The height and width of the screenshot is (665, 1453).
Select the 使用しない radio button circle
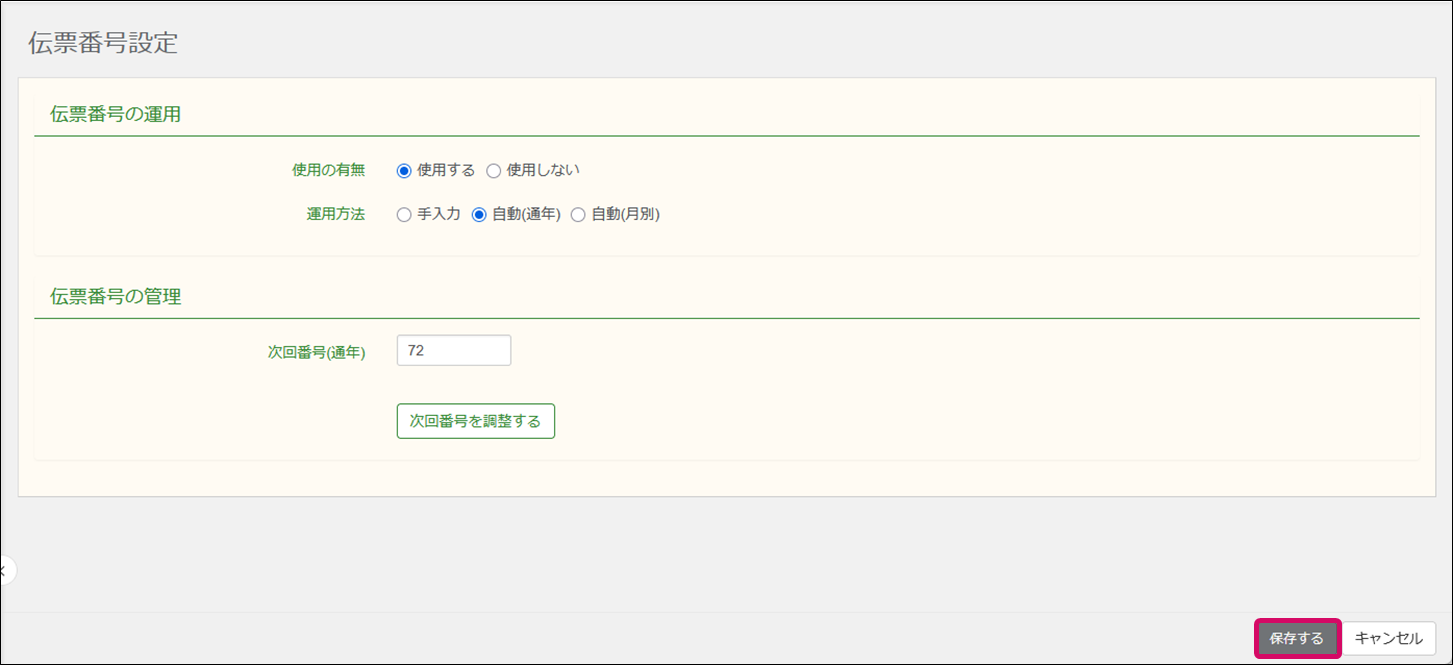(x=493, y=170)
